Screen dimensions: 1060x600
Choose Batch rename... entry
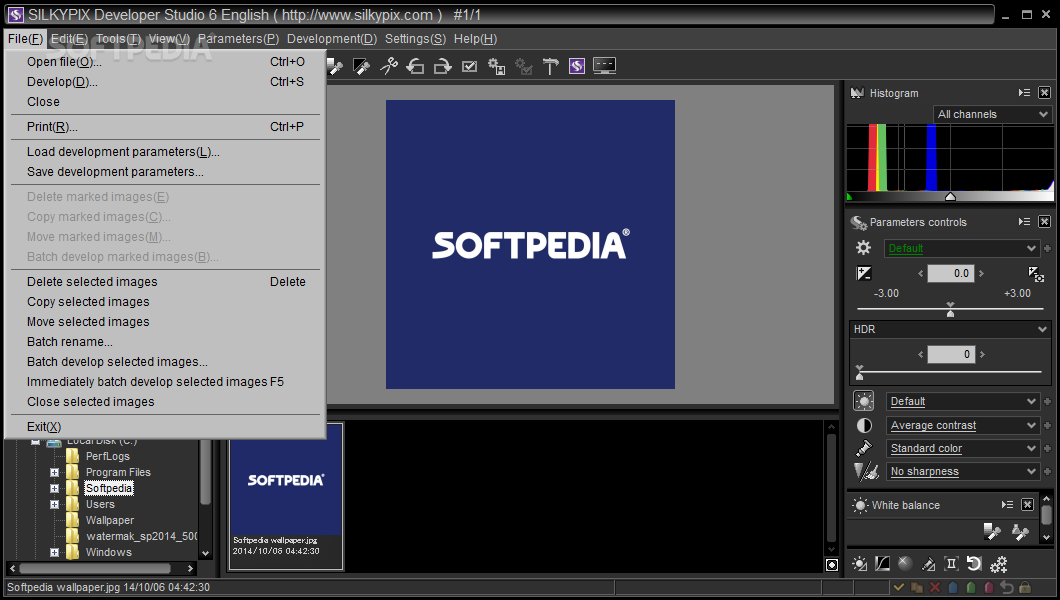166,341
